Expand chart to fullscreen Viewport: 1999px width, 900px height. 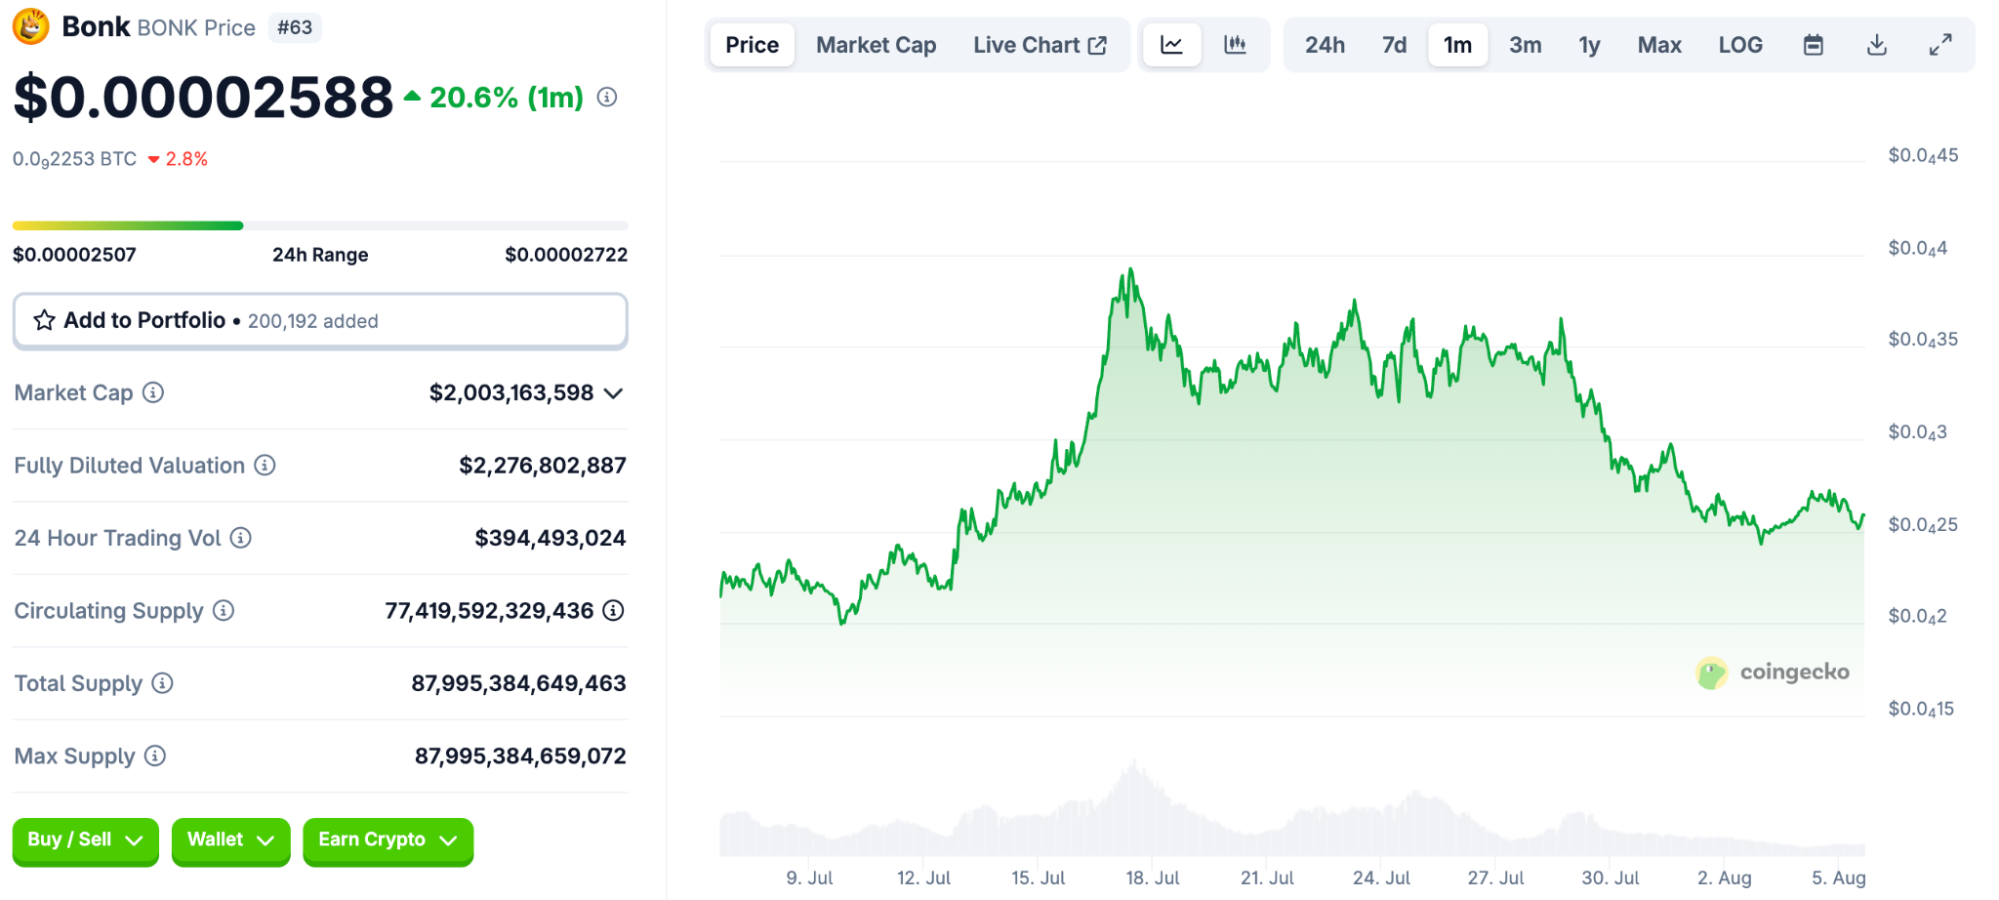[x=1940, y=44]
